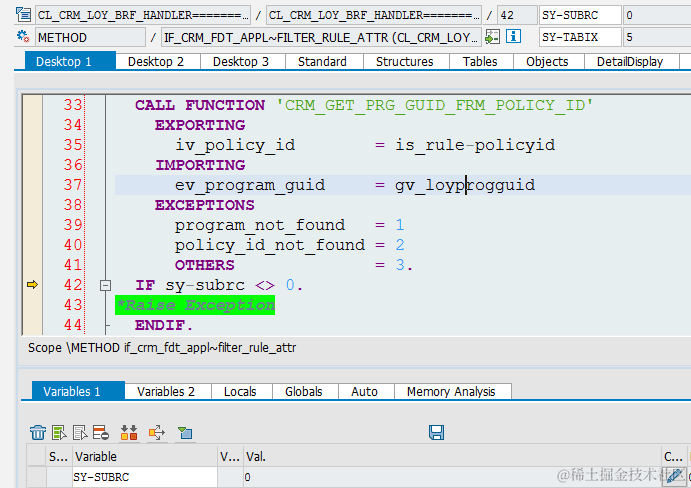This screenshot has height=488, width=691.
Task: Click the Variable column header
Action: 145,456
